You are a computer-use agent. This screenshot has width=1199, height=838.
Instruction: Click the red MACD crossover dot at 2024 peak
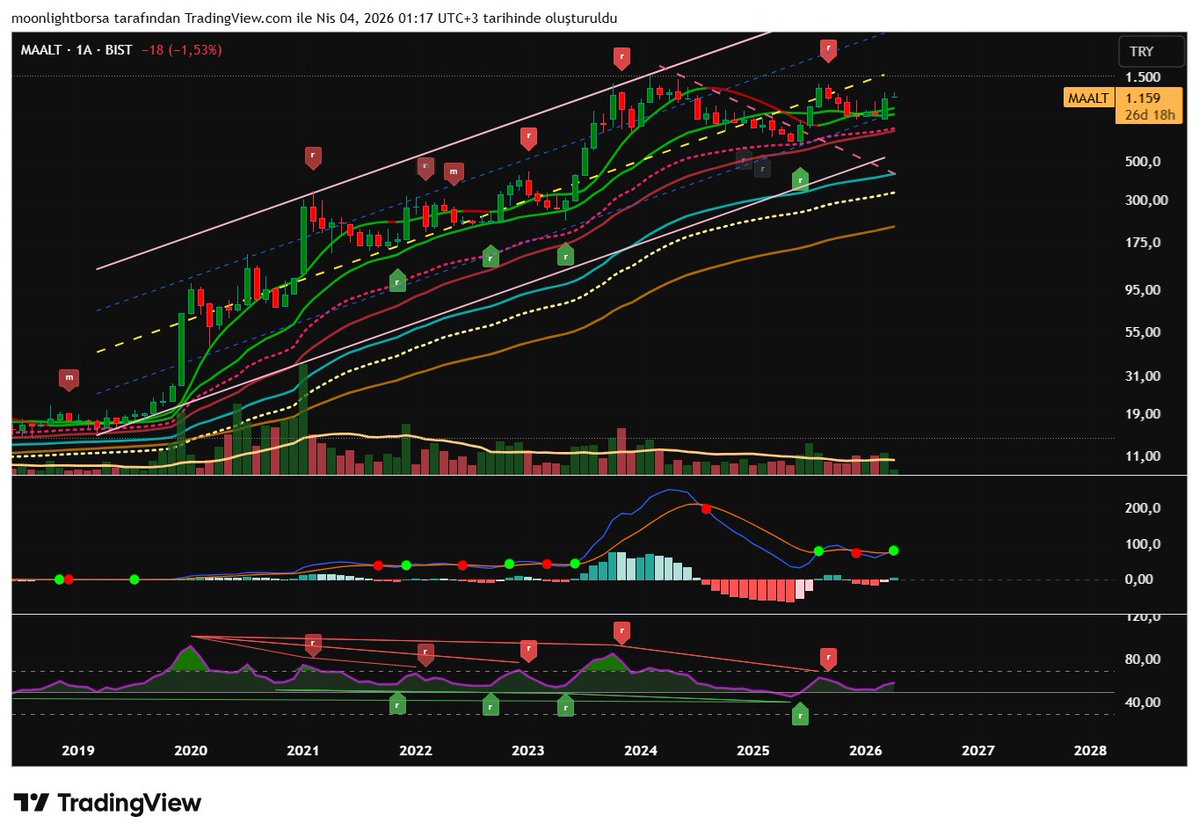[x=707, y=508]
